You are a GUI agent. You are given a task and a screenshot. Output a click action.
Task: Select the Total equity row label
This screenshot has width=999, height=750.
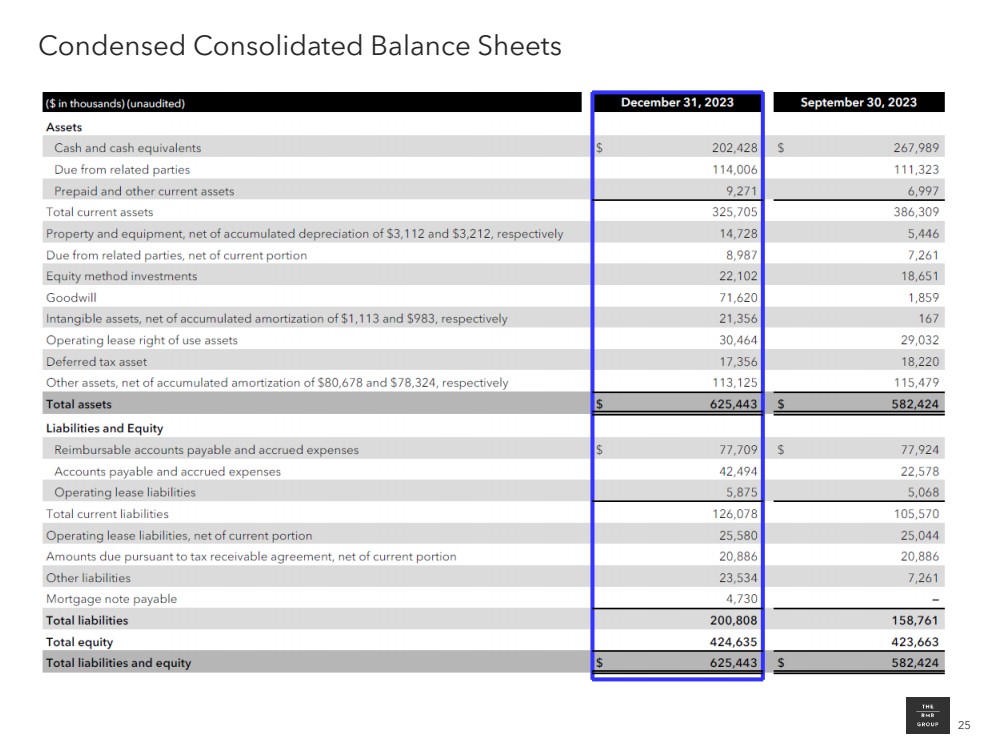pos(80,642)
